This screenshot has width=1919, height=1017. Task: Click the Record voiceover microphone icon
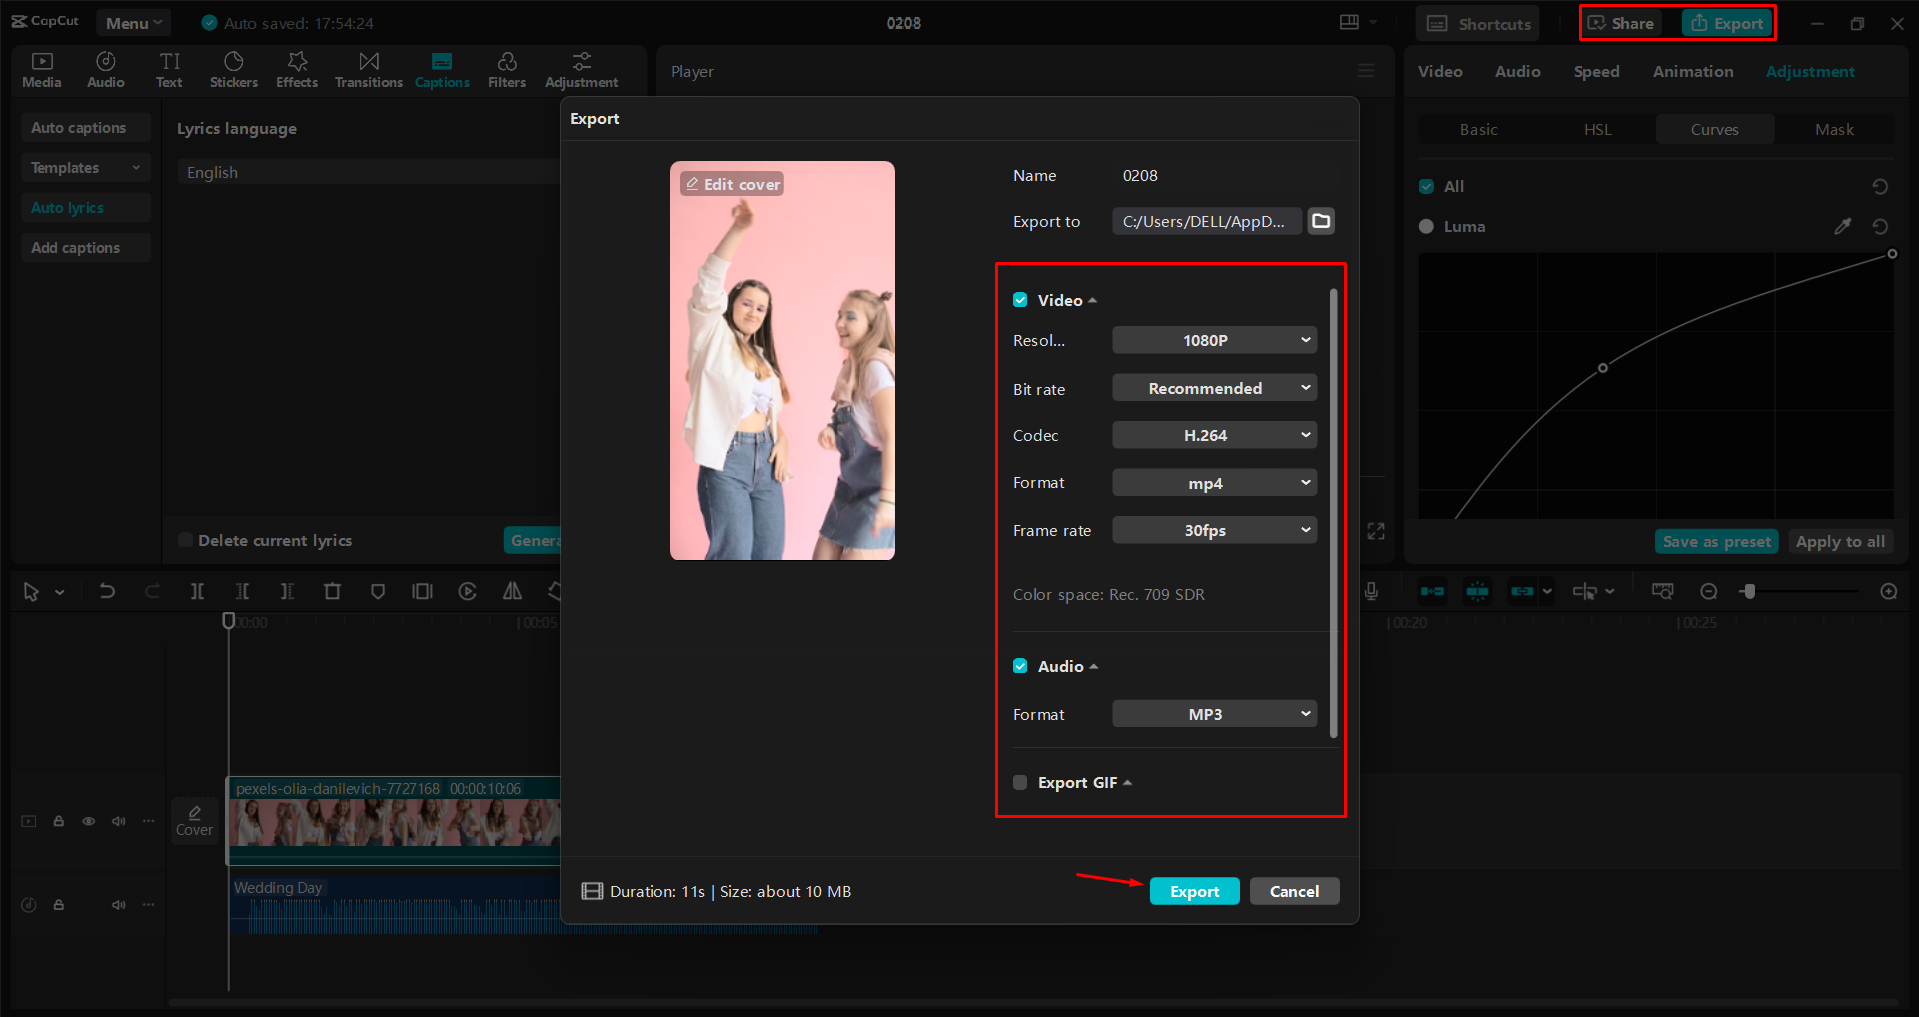pyautogui.click(x=1371, y=591)
